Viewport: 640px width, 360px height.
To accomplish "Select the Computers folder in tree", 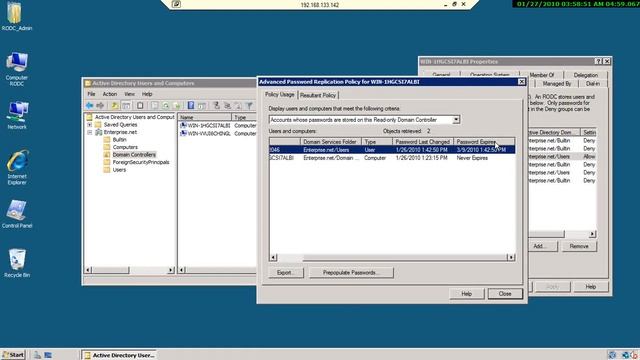I will coord(125,147).
